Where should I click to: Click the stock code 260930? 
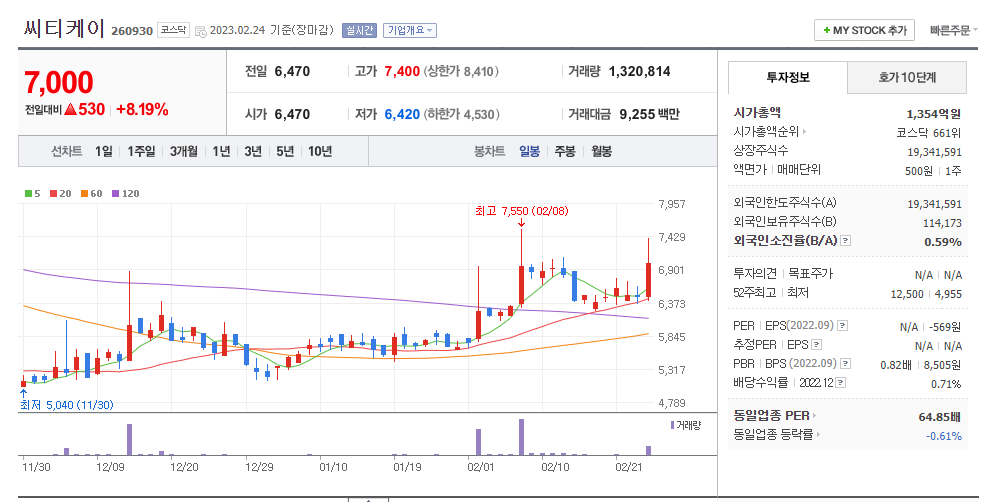[x=132, y=31]
